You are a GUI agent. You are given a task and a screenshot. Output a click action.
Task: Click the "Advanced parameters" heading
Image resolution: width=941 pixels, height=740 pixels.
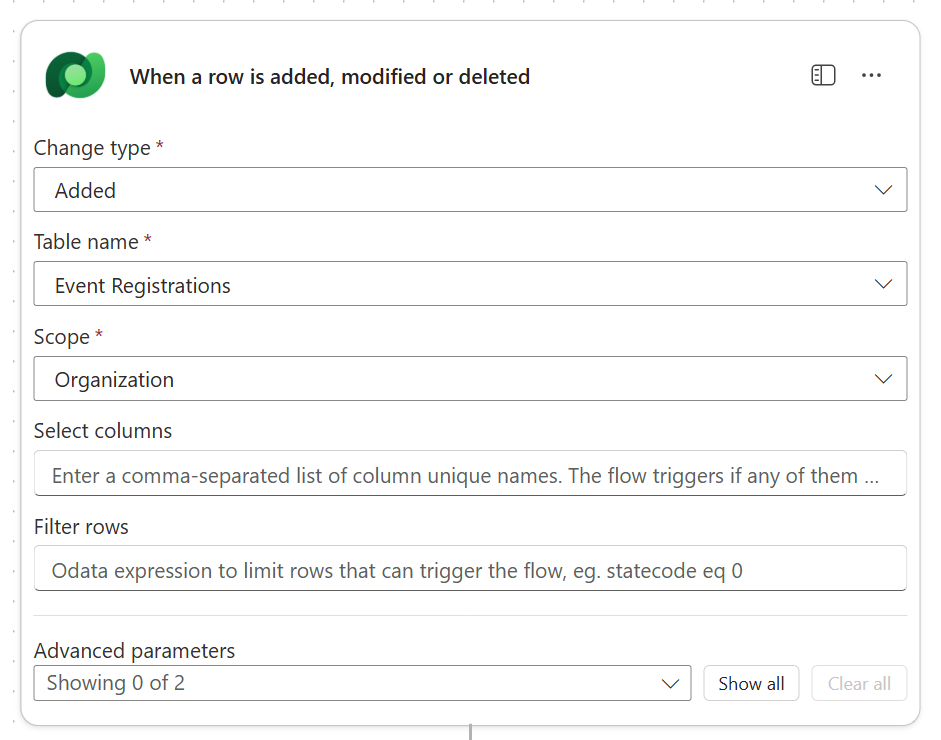pos(134,651)
